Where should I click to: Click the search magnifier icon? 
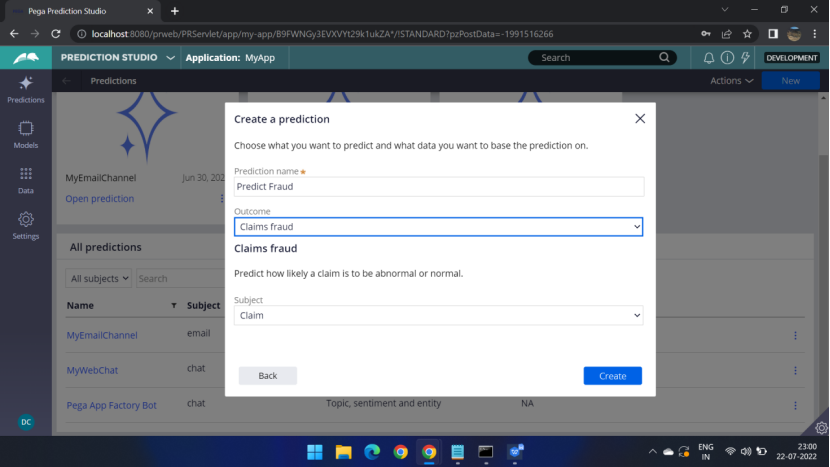pyautogui.click(x=664, y=57)
